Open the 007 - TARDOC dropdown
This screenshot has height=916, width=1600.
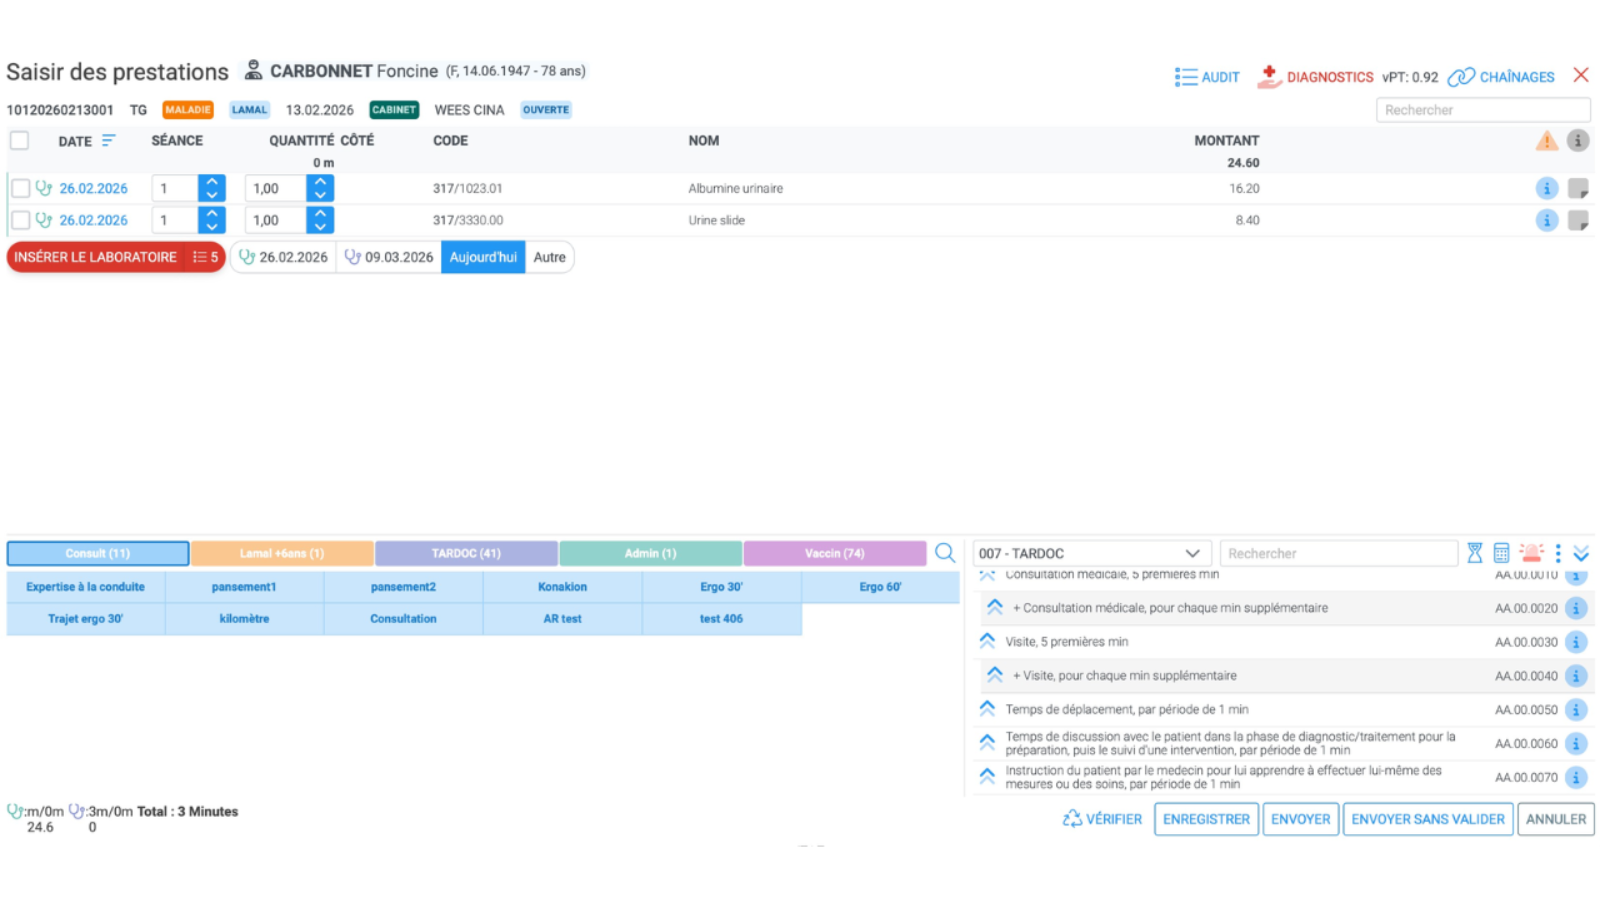(1092, 553)
